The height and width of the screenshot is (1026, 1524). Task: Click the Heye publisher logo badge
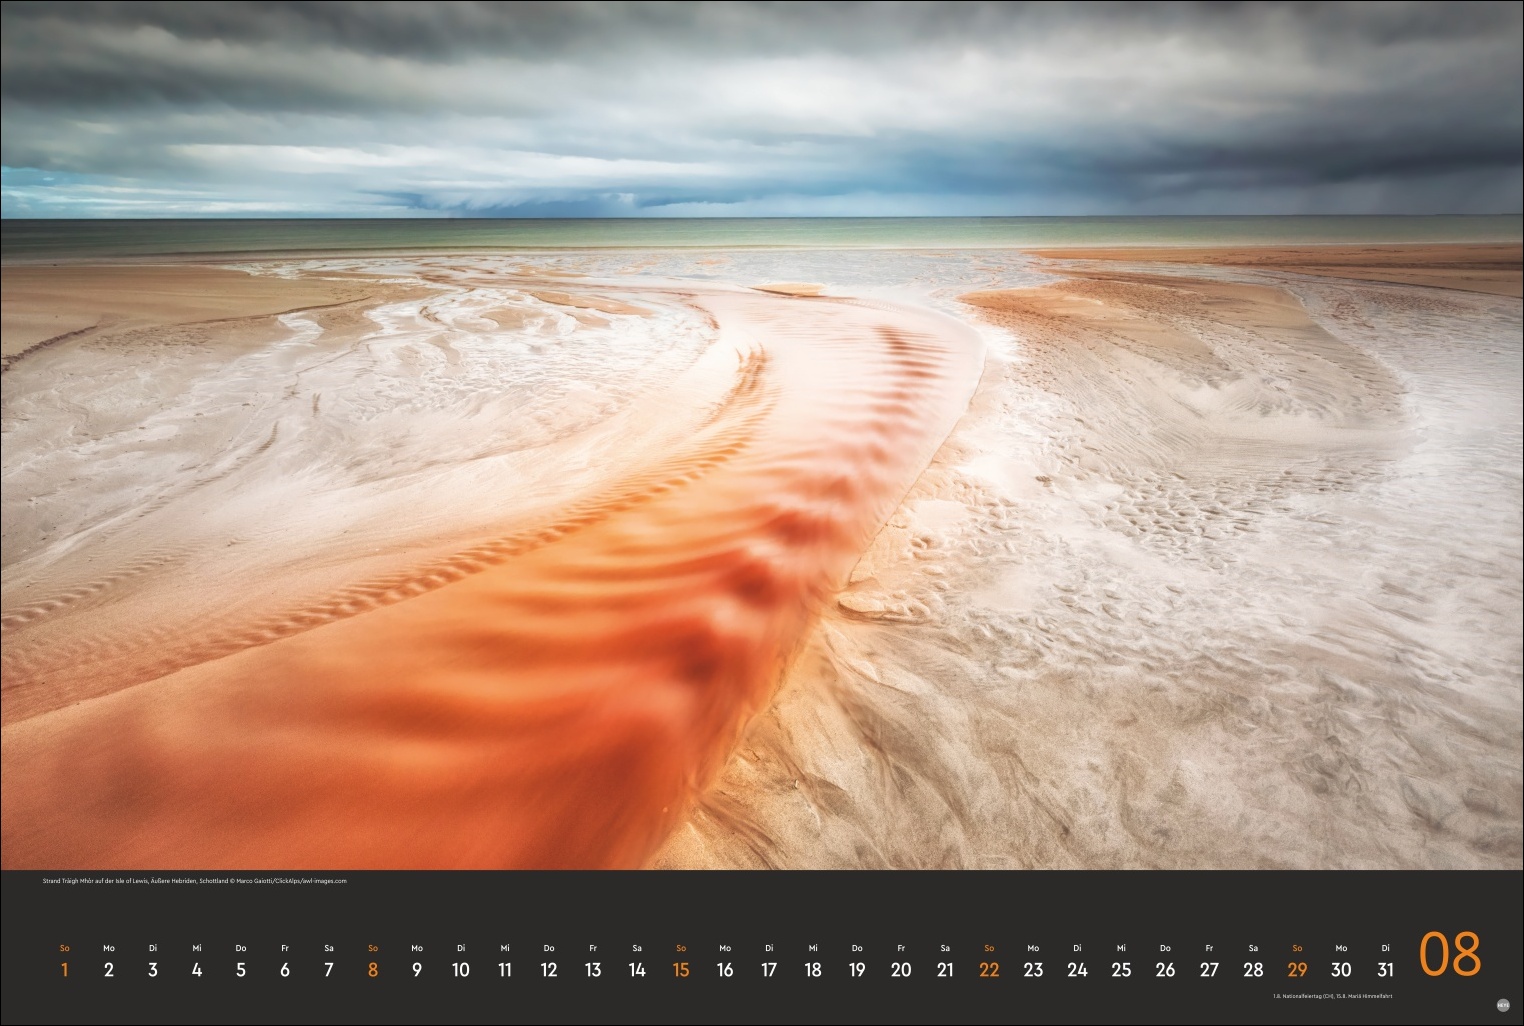(1503, 1008)
